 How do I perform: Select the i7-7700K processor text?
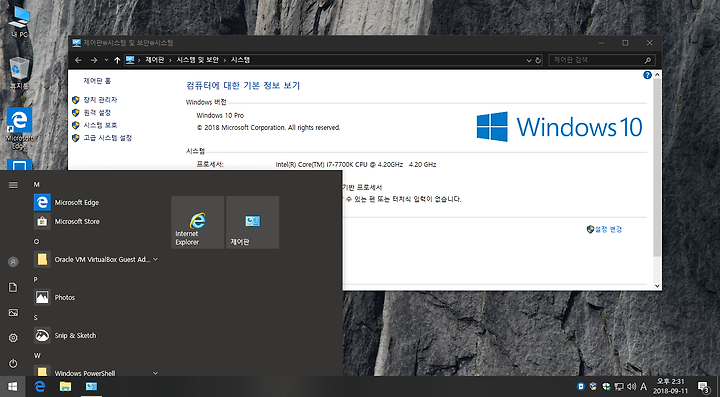coord(356,164)
